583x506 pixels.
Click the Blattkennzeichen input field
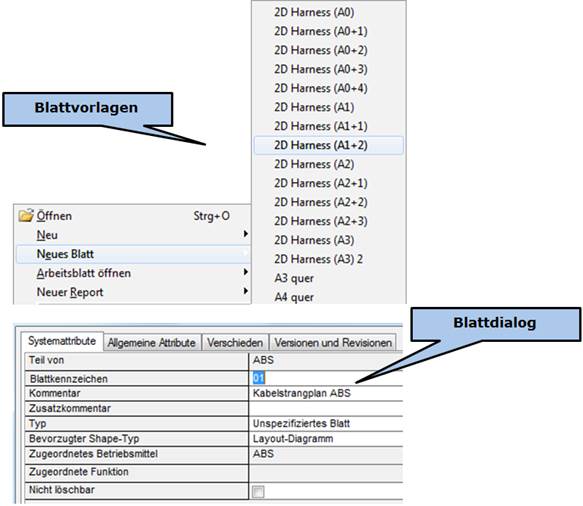[326, 378]
